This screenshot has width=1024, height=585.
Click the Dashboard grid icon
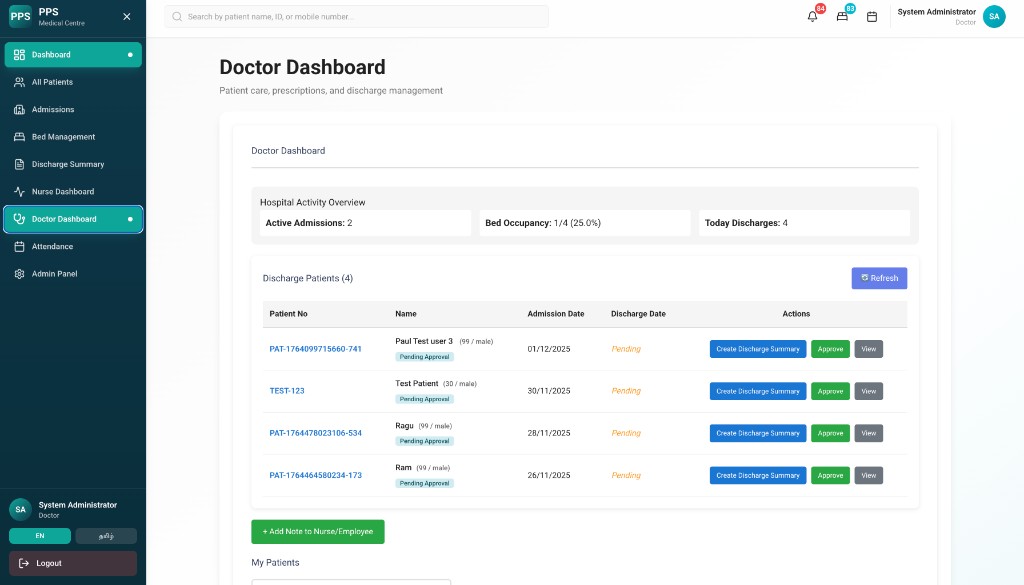[20, 55]
